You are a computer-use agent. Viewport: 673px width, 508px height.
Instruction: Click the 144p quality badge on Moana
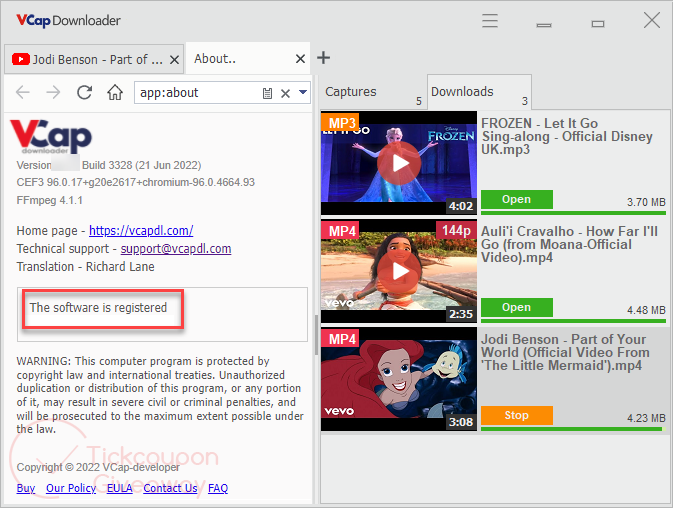point(456,230)
